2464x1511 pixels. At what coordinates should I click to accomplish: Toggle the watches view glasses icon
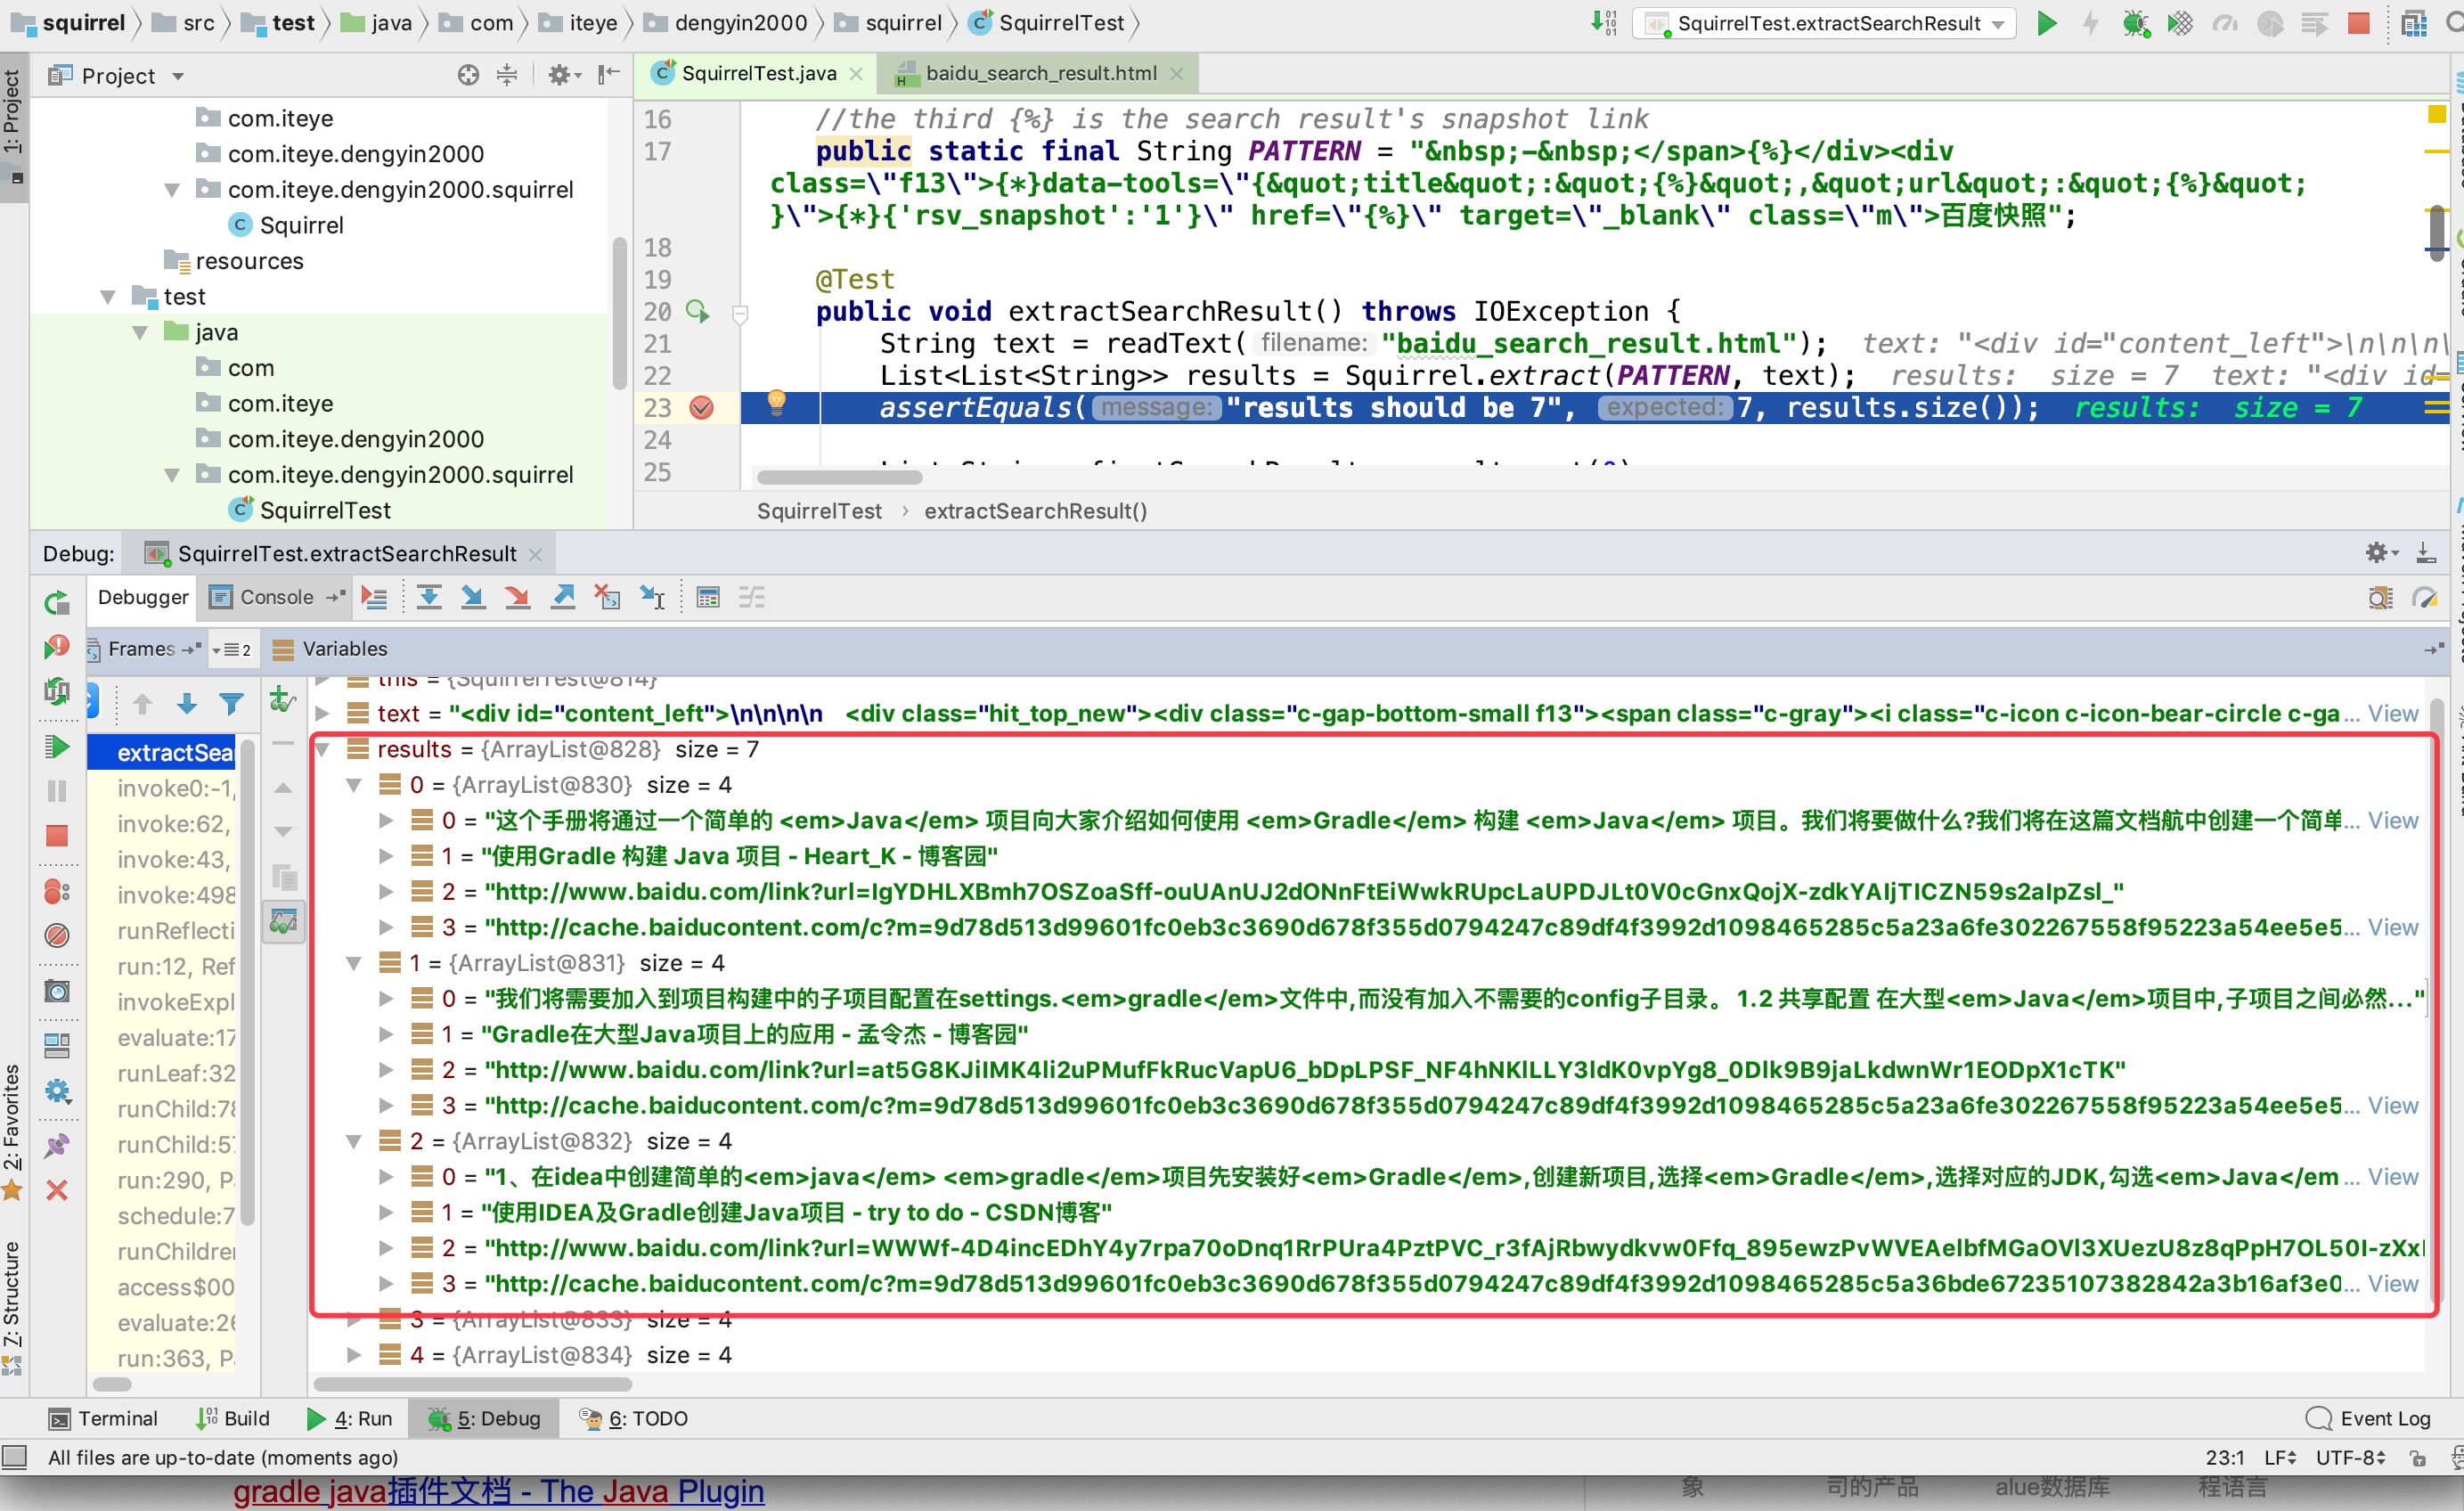284,920
